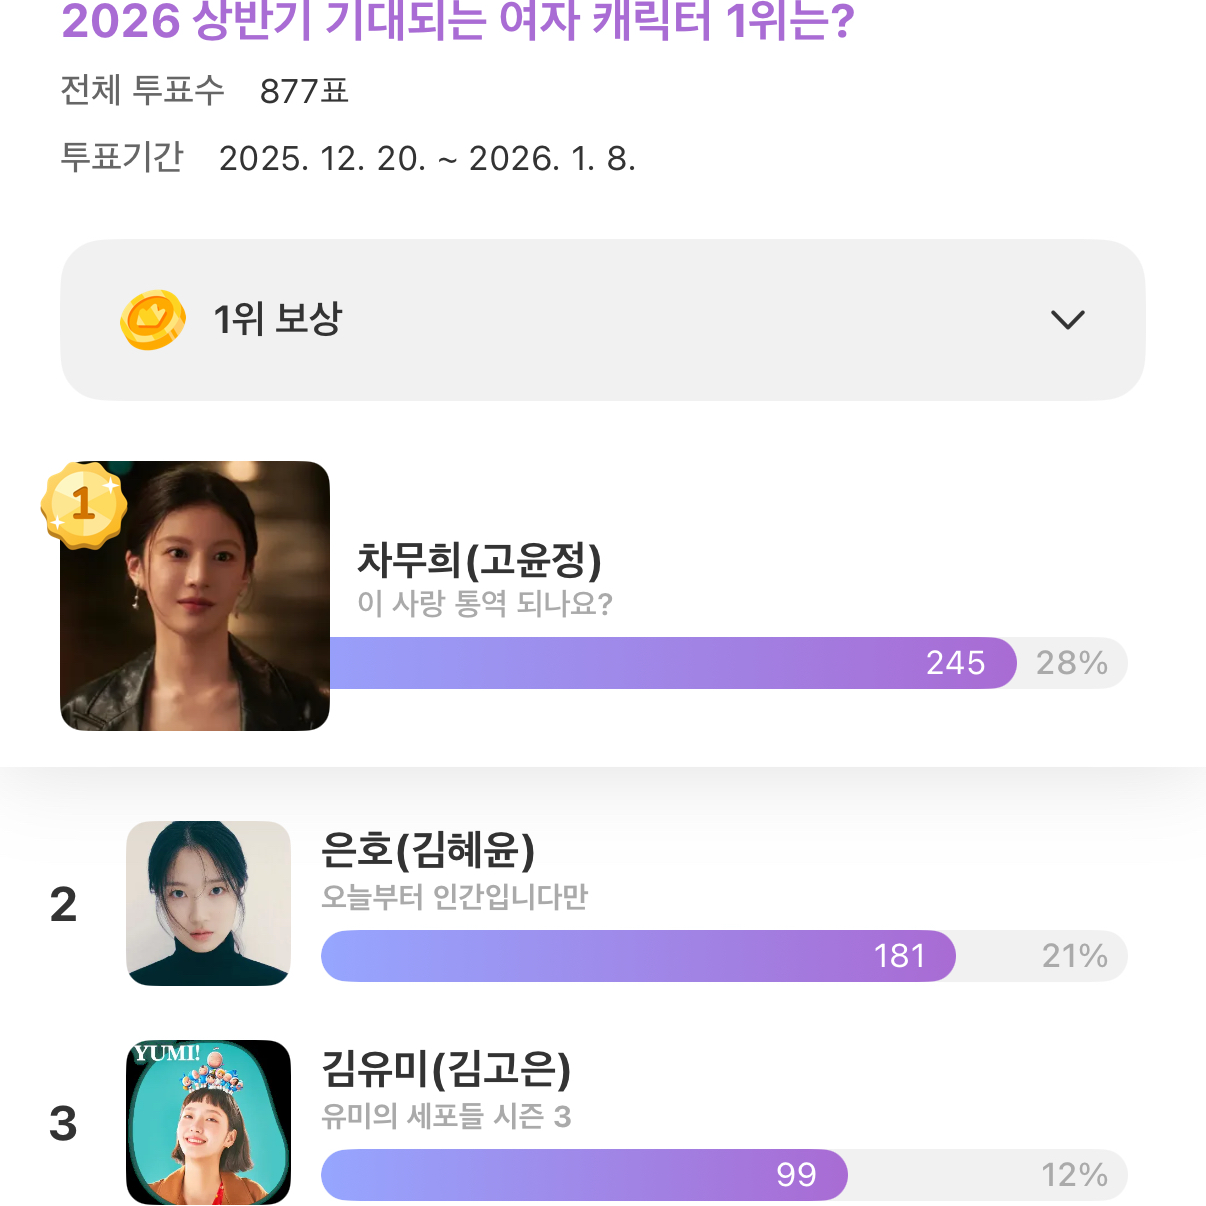Click the purple poll title heading

pyautogui.click(x=458, y=22)
